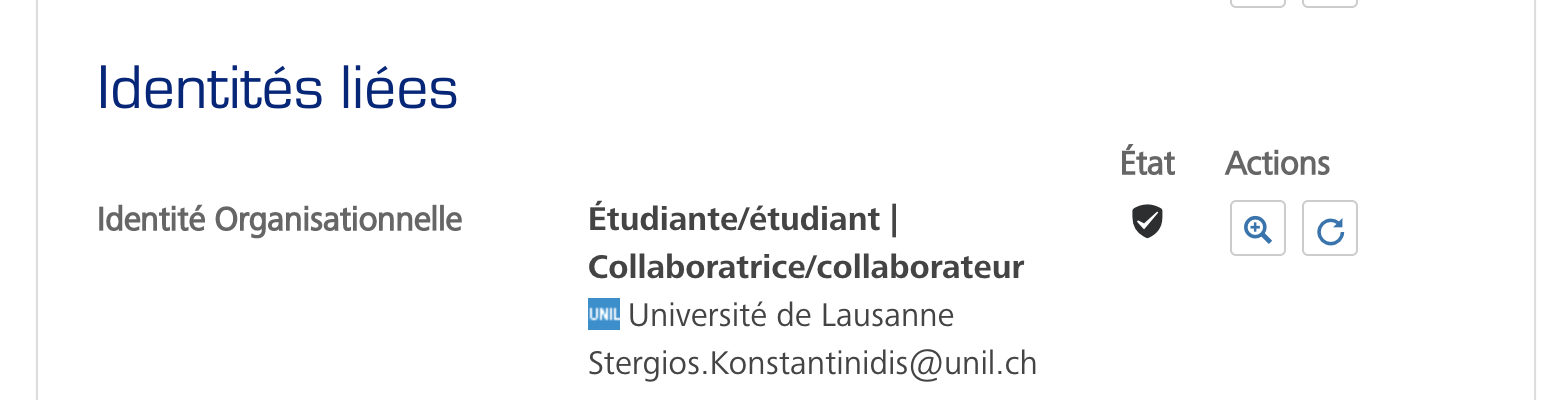
Task: Click the UNIL logo badge
Action: coord(604,314)
